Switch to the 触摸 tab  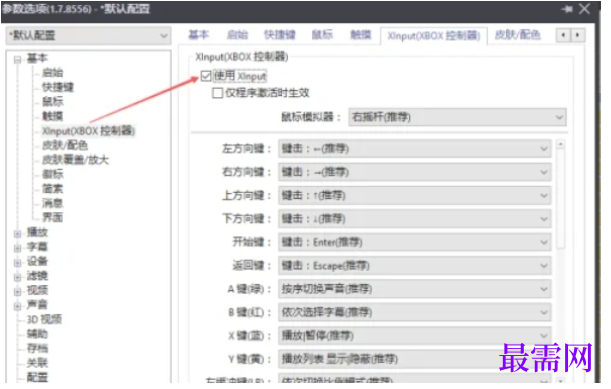pyautogui.click(x=361, y=35)
